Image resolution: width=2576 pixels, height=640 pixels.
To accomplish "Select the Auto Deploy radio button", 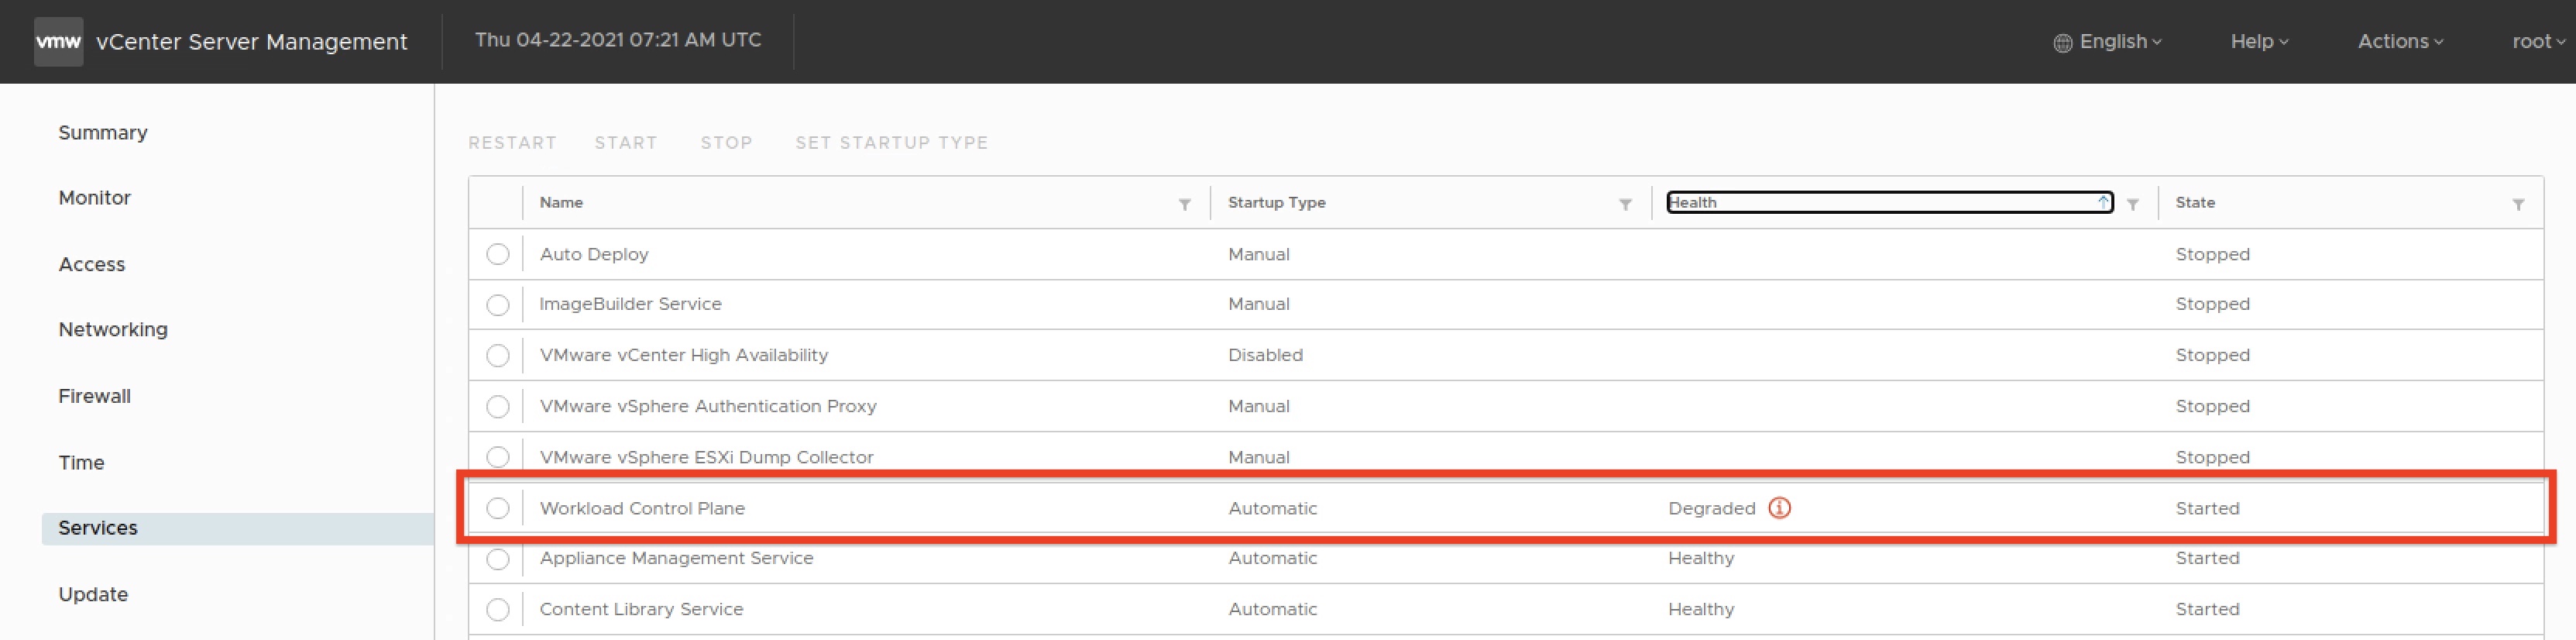I will click(498, 254).
